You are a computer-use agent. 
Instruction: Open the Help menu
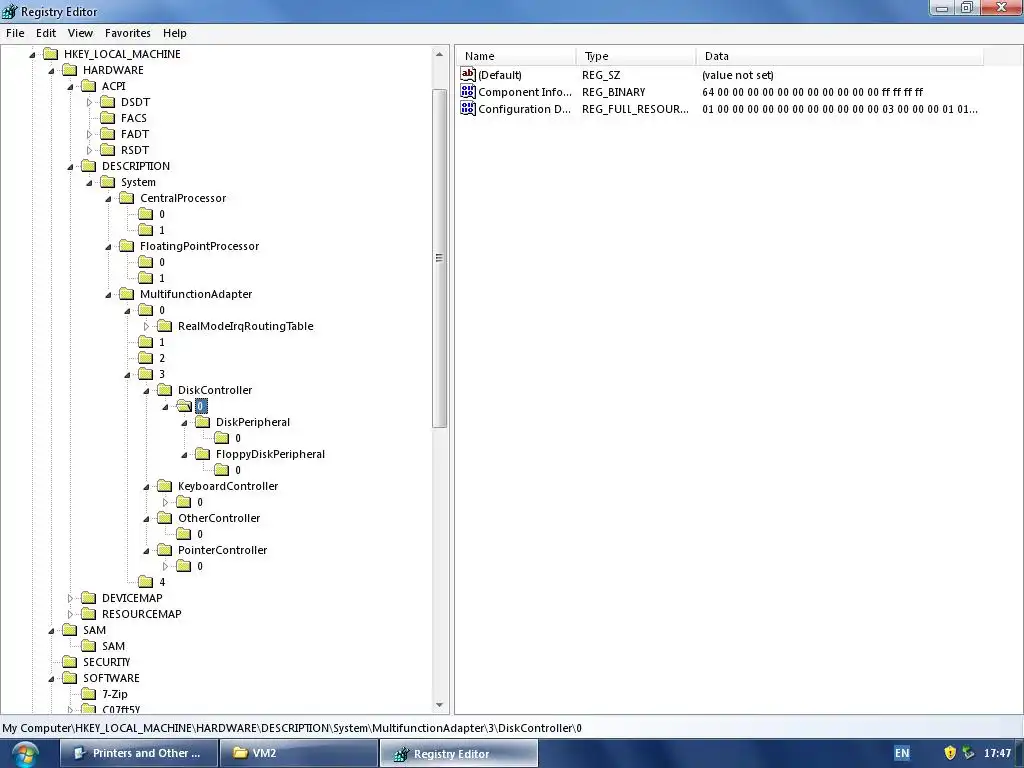point(174,33)
